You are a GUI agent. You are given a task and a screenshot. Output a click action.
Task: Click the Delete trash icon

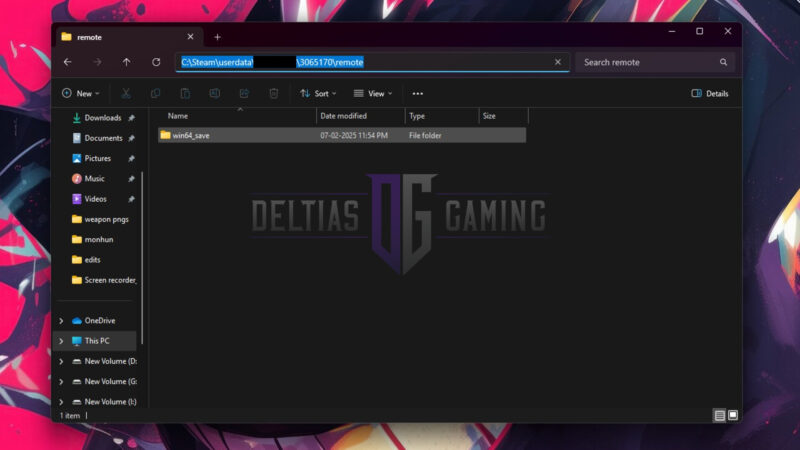coord(273,93)
